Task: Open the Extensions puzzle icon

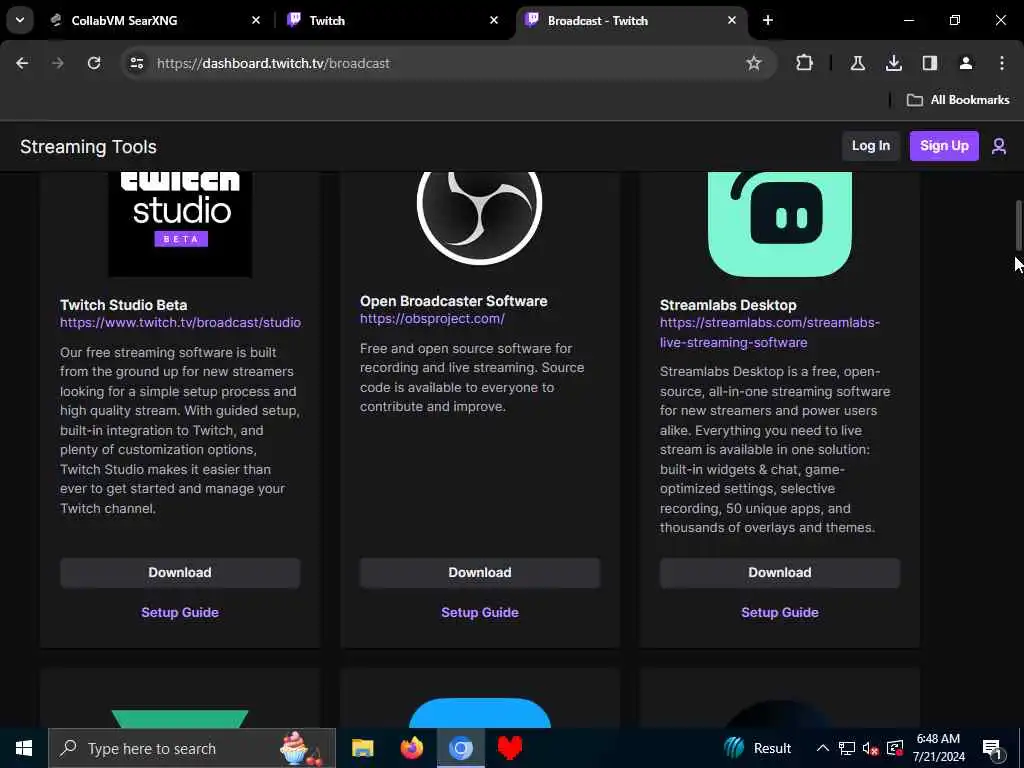Action: click(x=805, y=63)
